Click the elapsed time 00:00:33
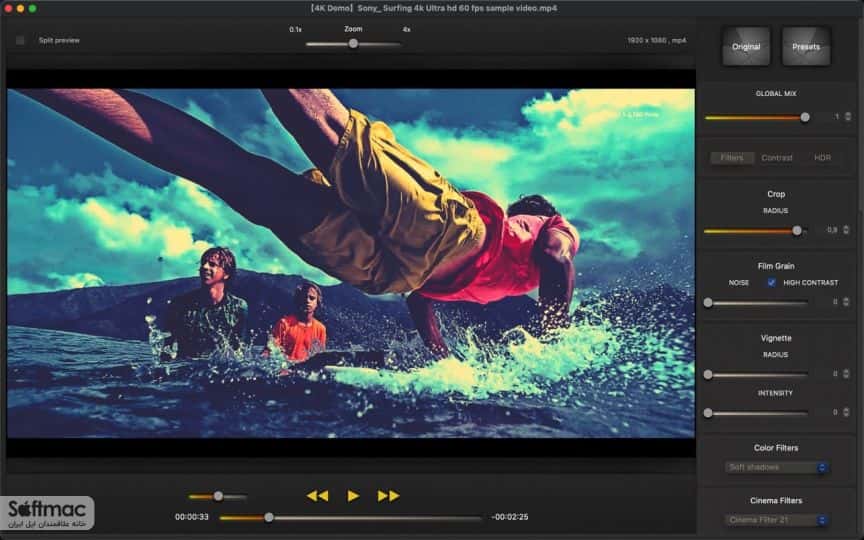Image resolution: width=864 pixels, height=540 pixels. 192,517
